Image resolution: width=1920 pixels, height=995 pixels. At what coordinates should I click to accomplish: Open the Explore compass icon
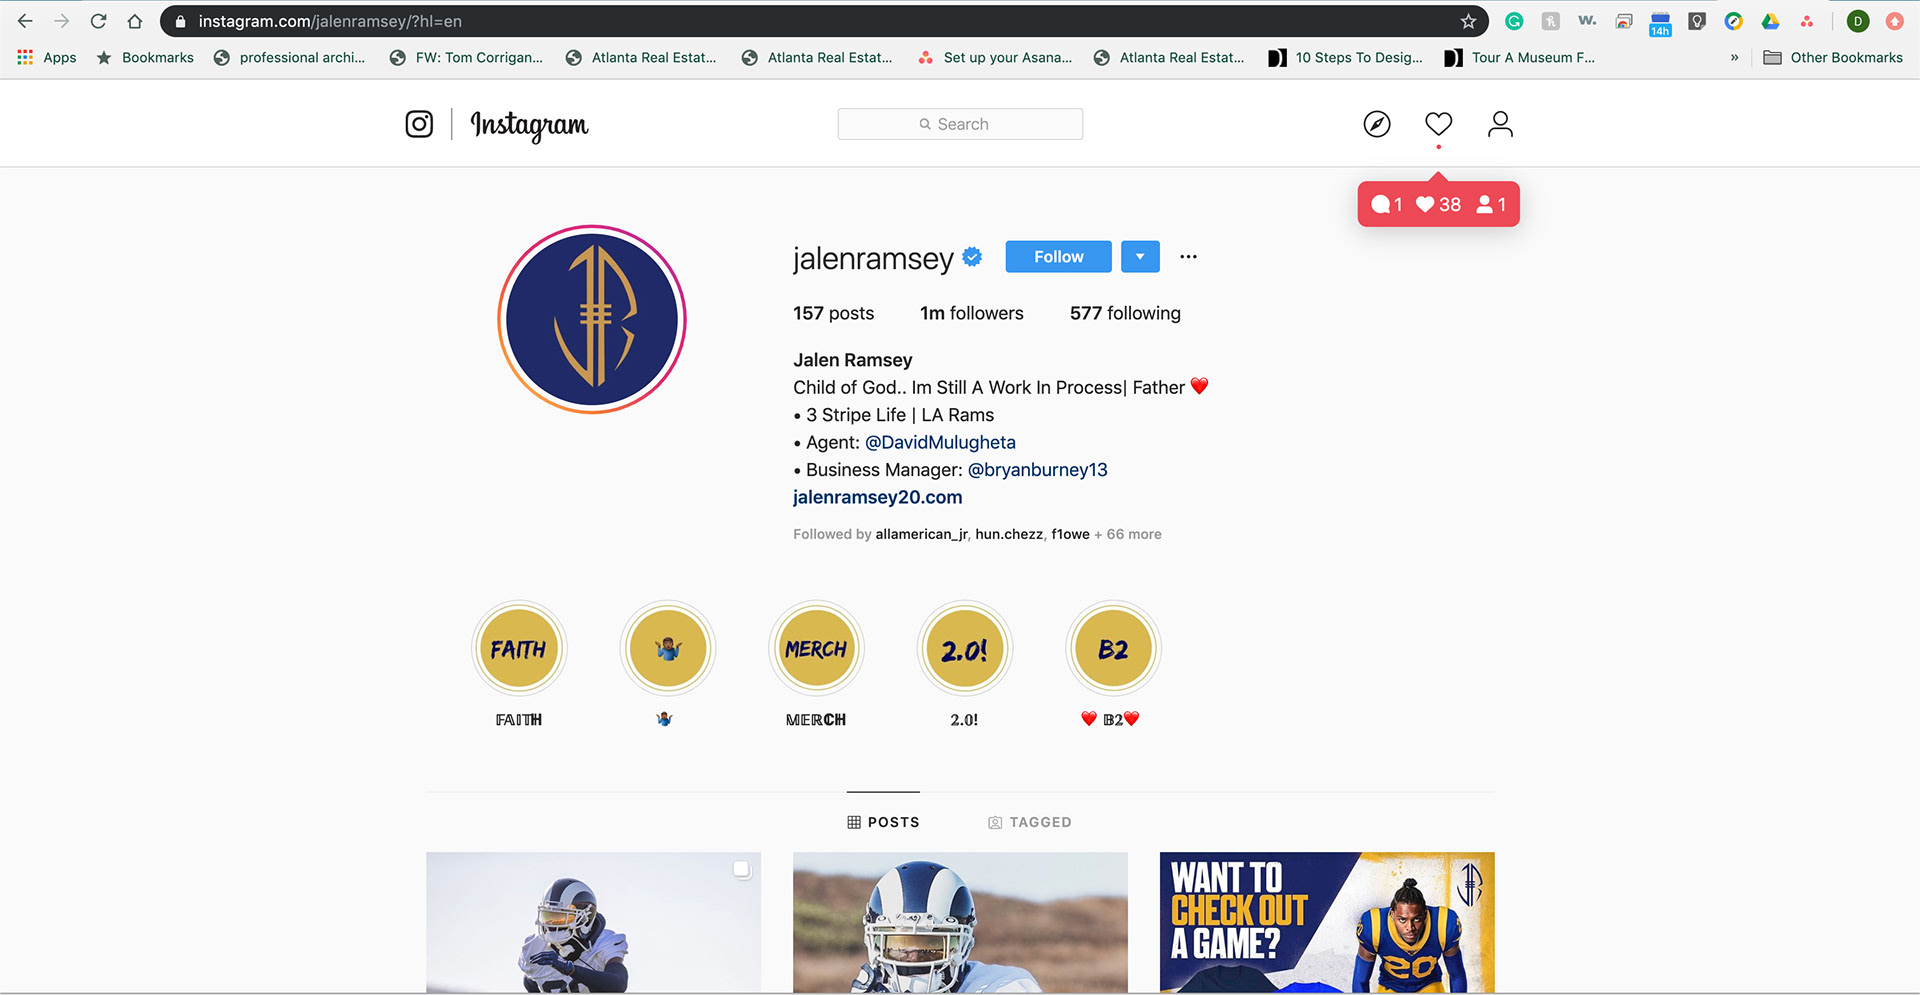tap(1377, 124)
